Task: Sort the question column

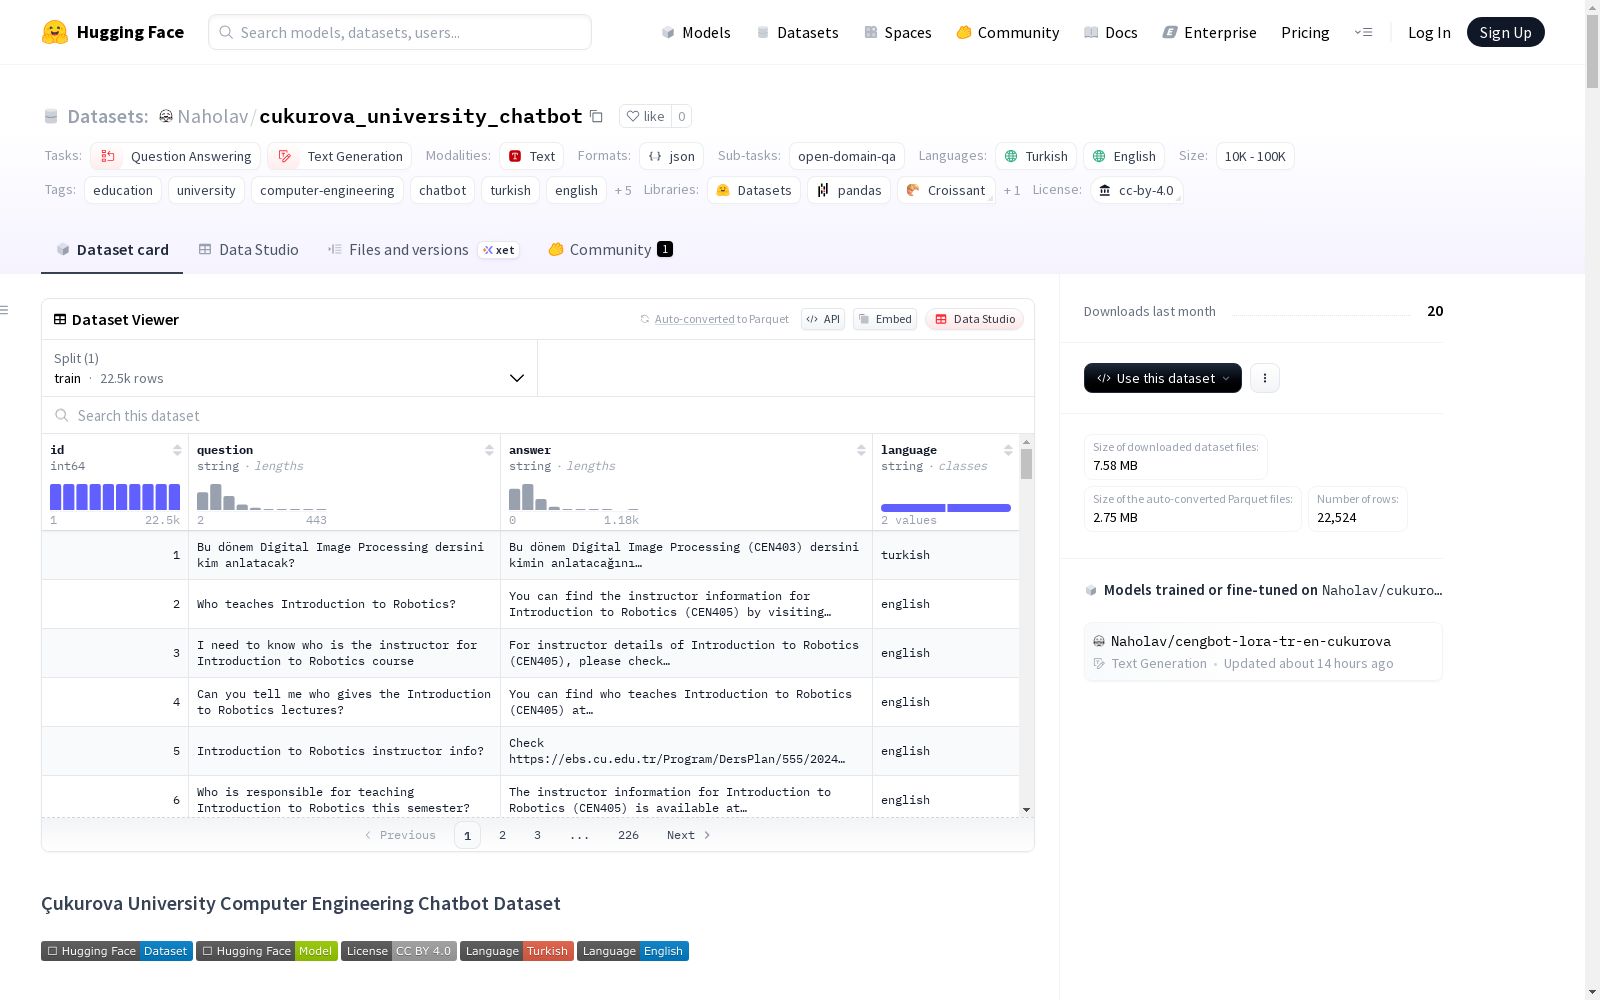Action: click(x=489, y=450)
